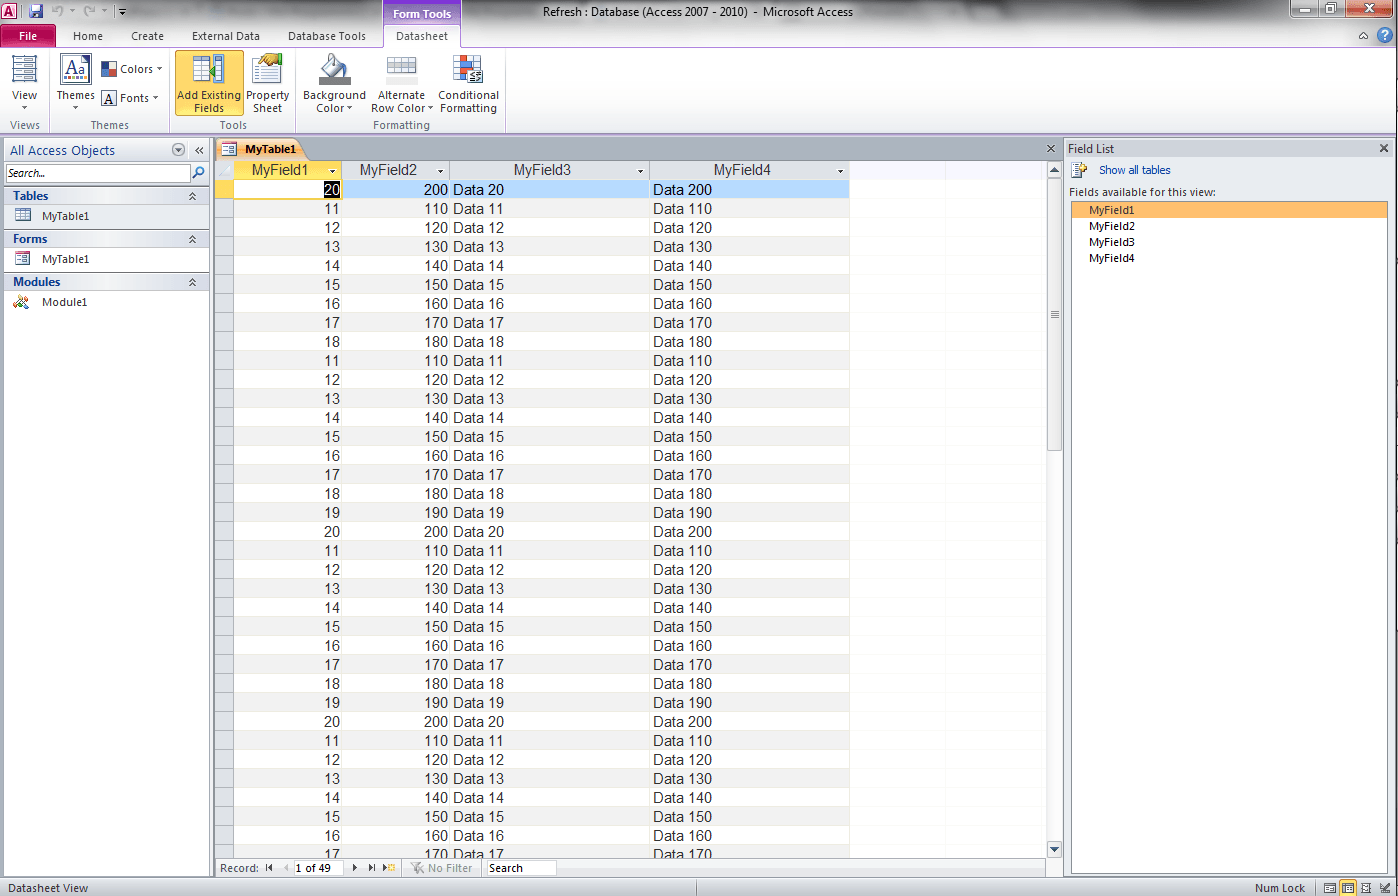Toggle the Property Sheet pane
1398x896 pixels.
(268, 83)
